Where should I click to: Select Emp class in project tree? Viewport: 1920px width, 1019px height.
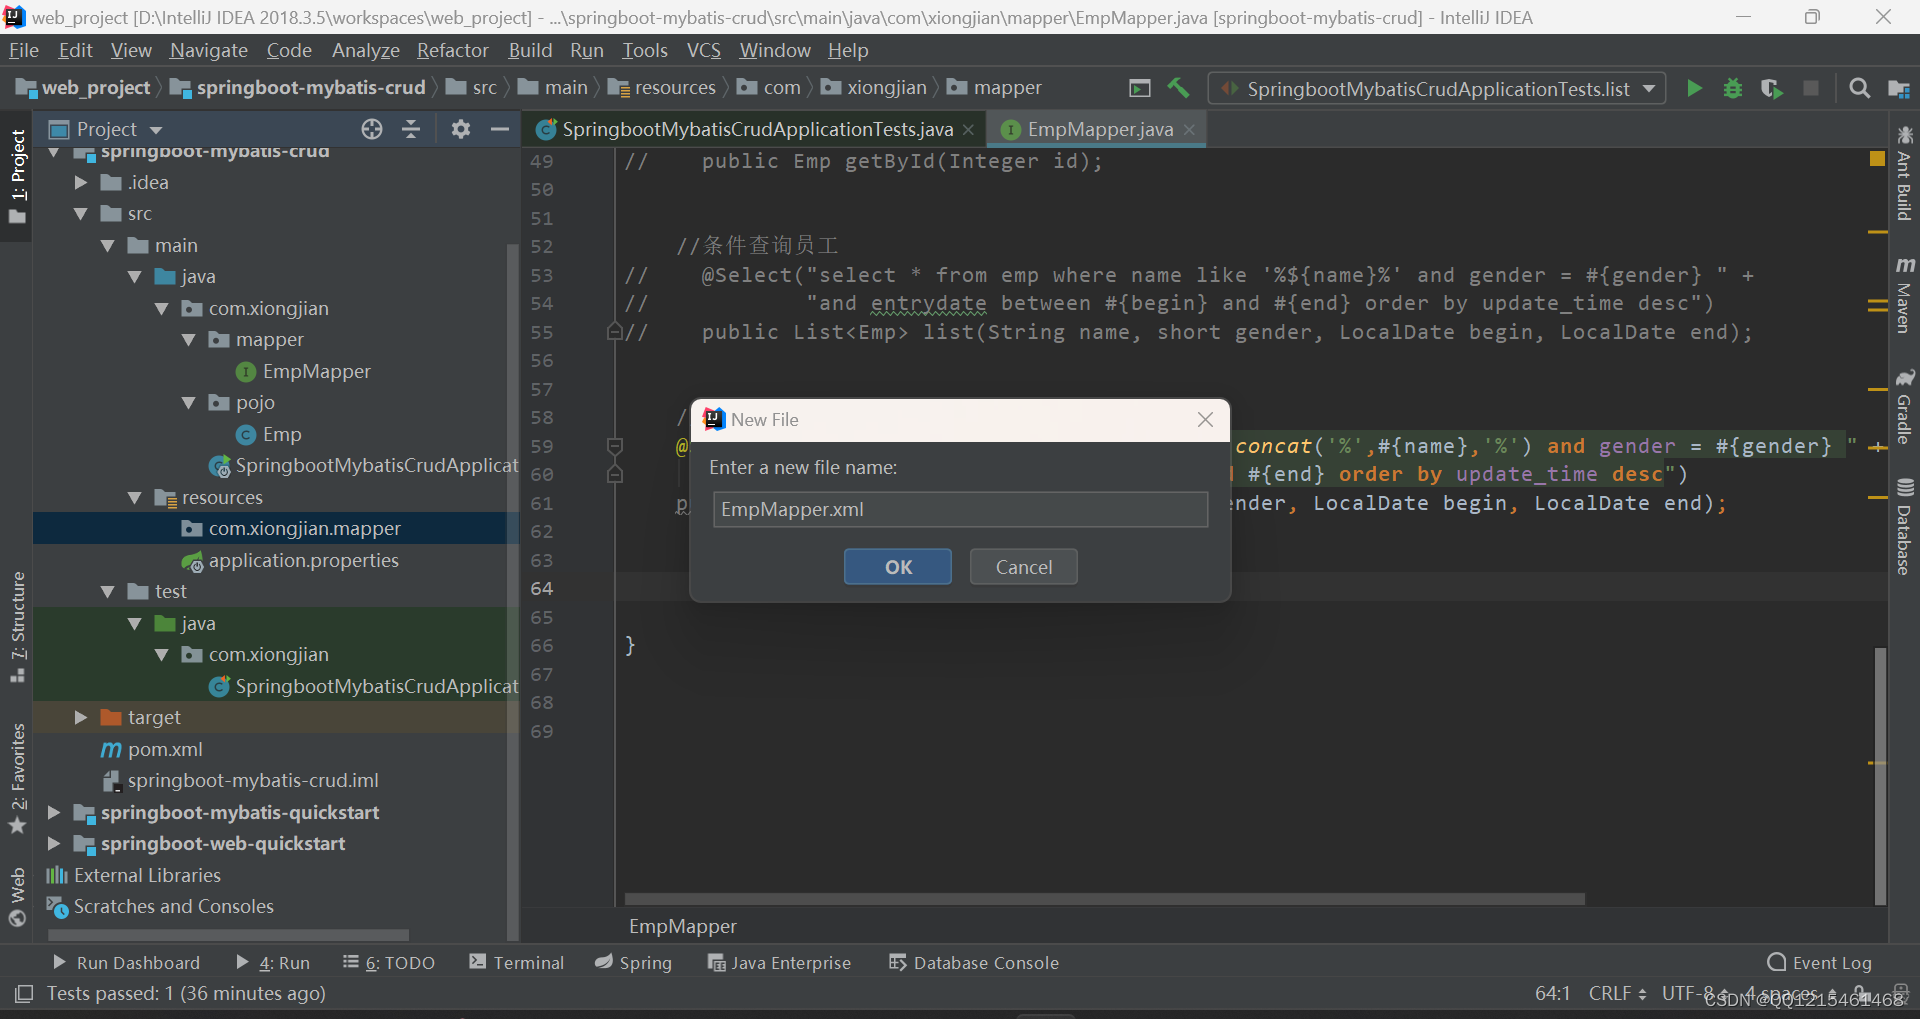click(x=282, y=434)
